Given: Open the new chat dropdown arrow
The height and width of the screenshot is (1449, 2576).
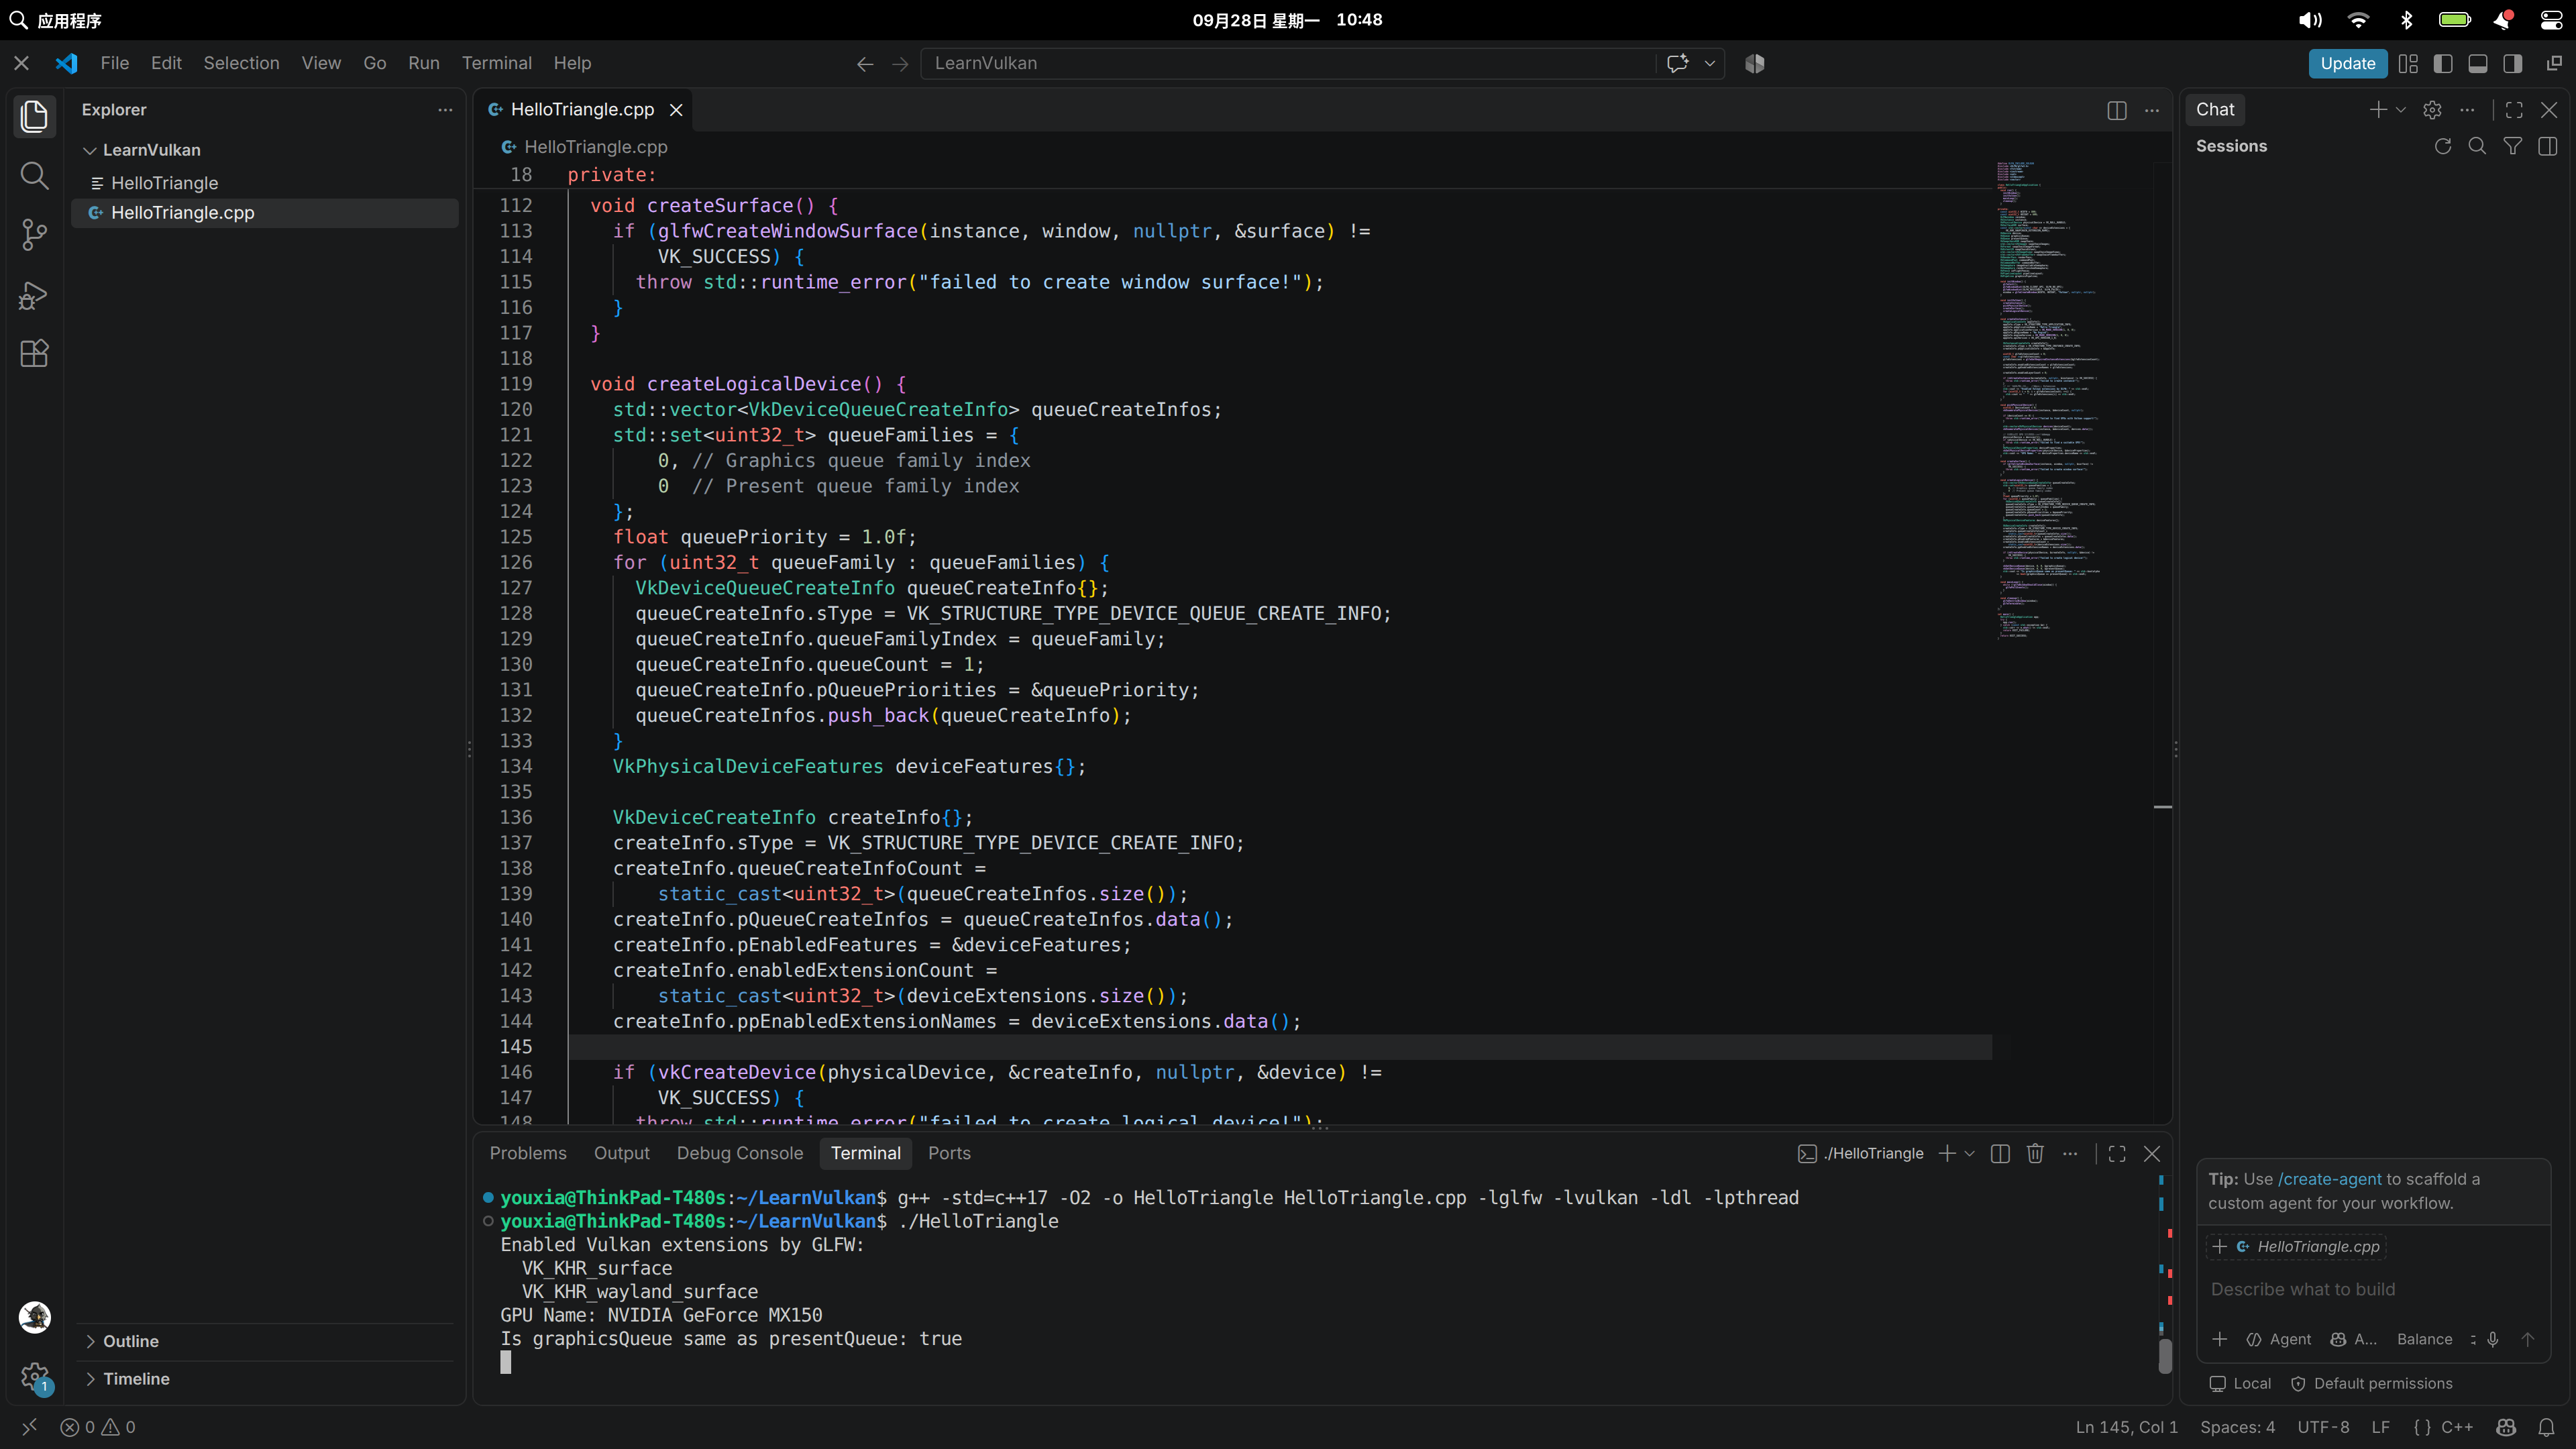Looking at the screenshot, I should [2400, 110].
